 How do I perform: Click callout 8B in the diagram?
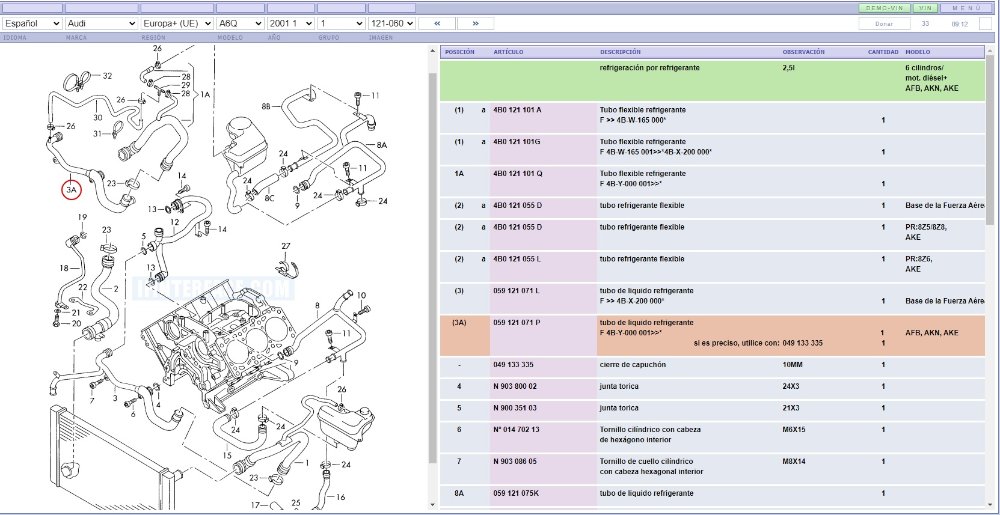(x=267, y=106)
